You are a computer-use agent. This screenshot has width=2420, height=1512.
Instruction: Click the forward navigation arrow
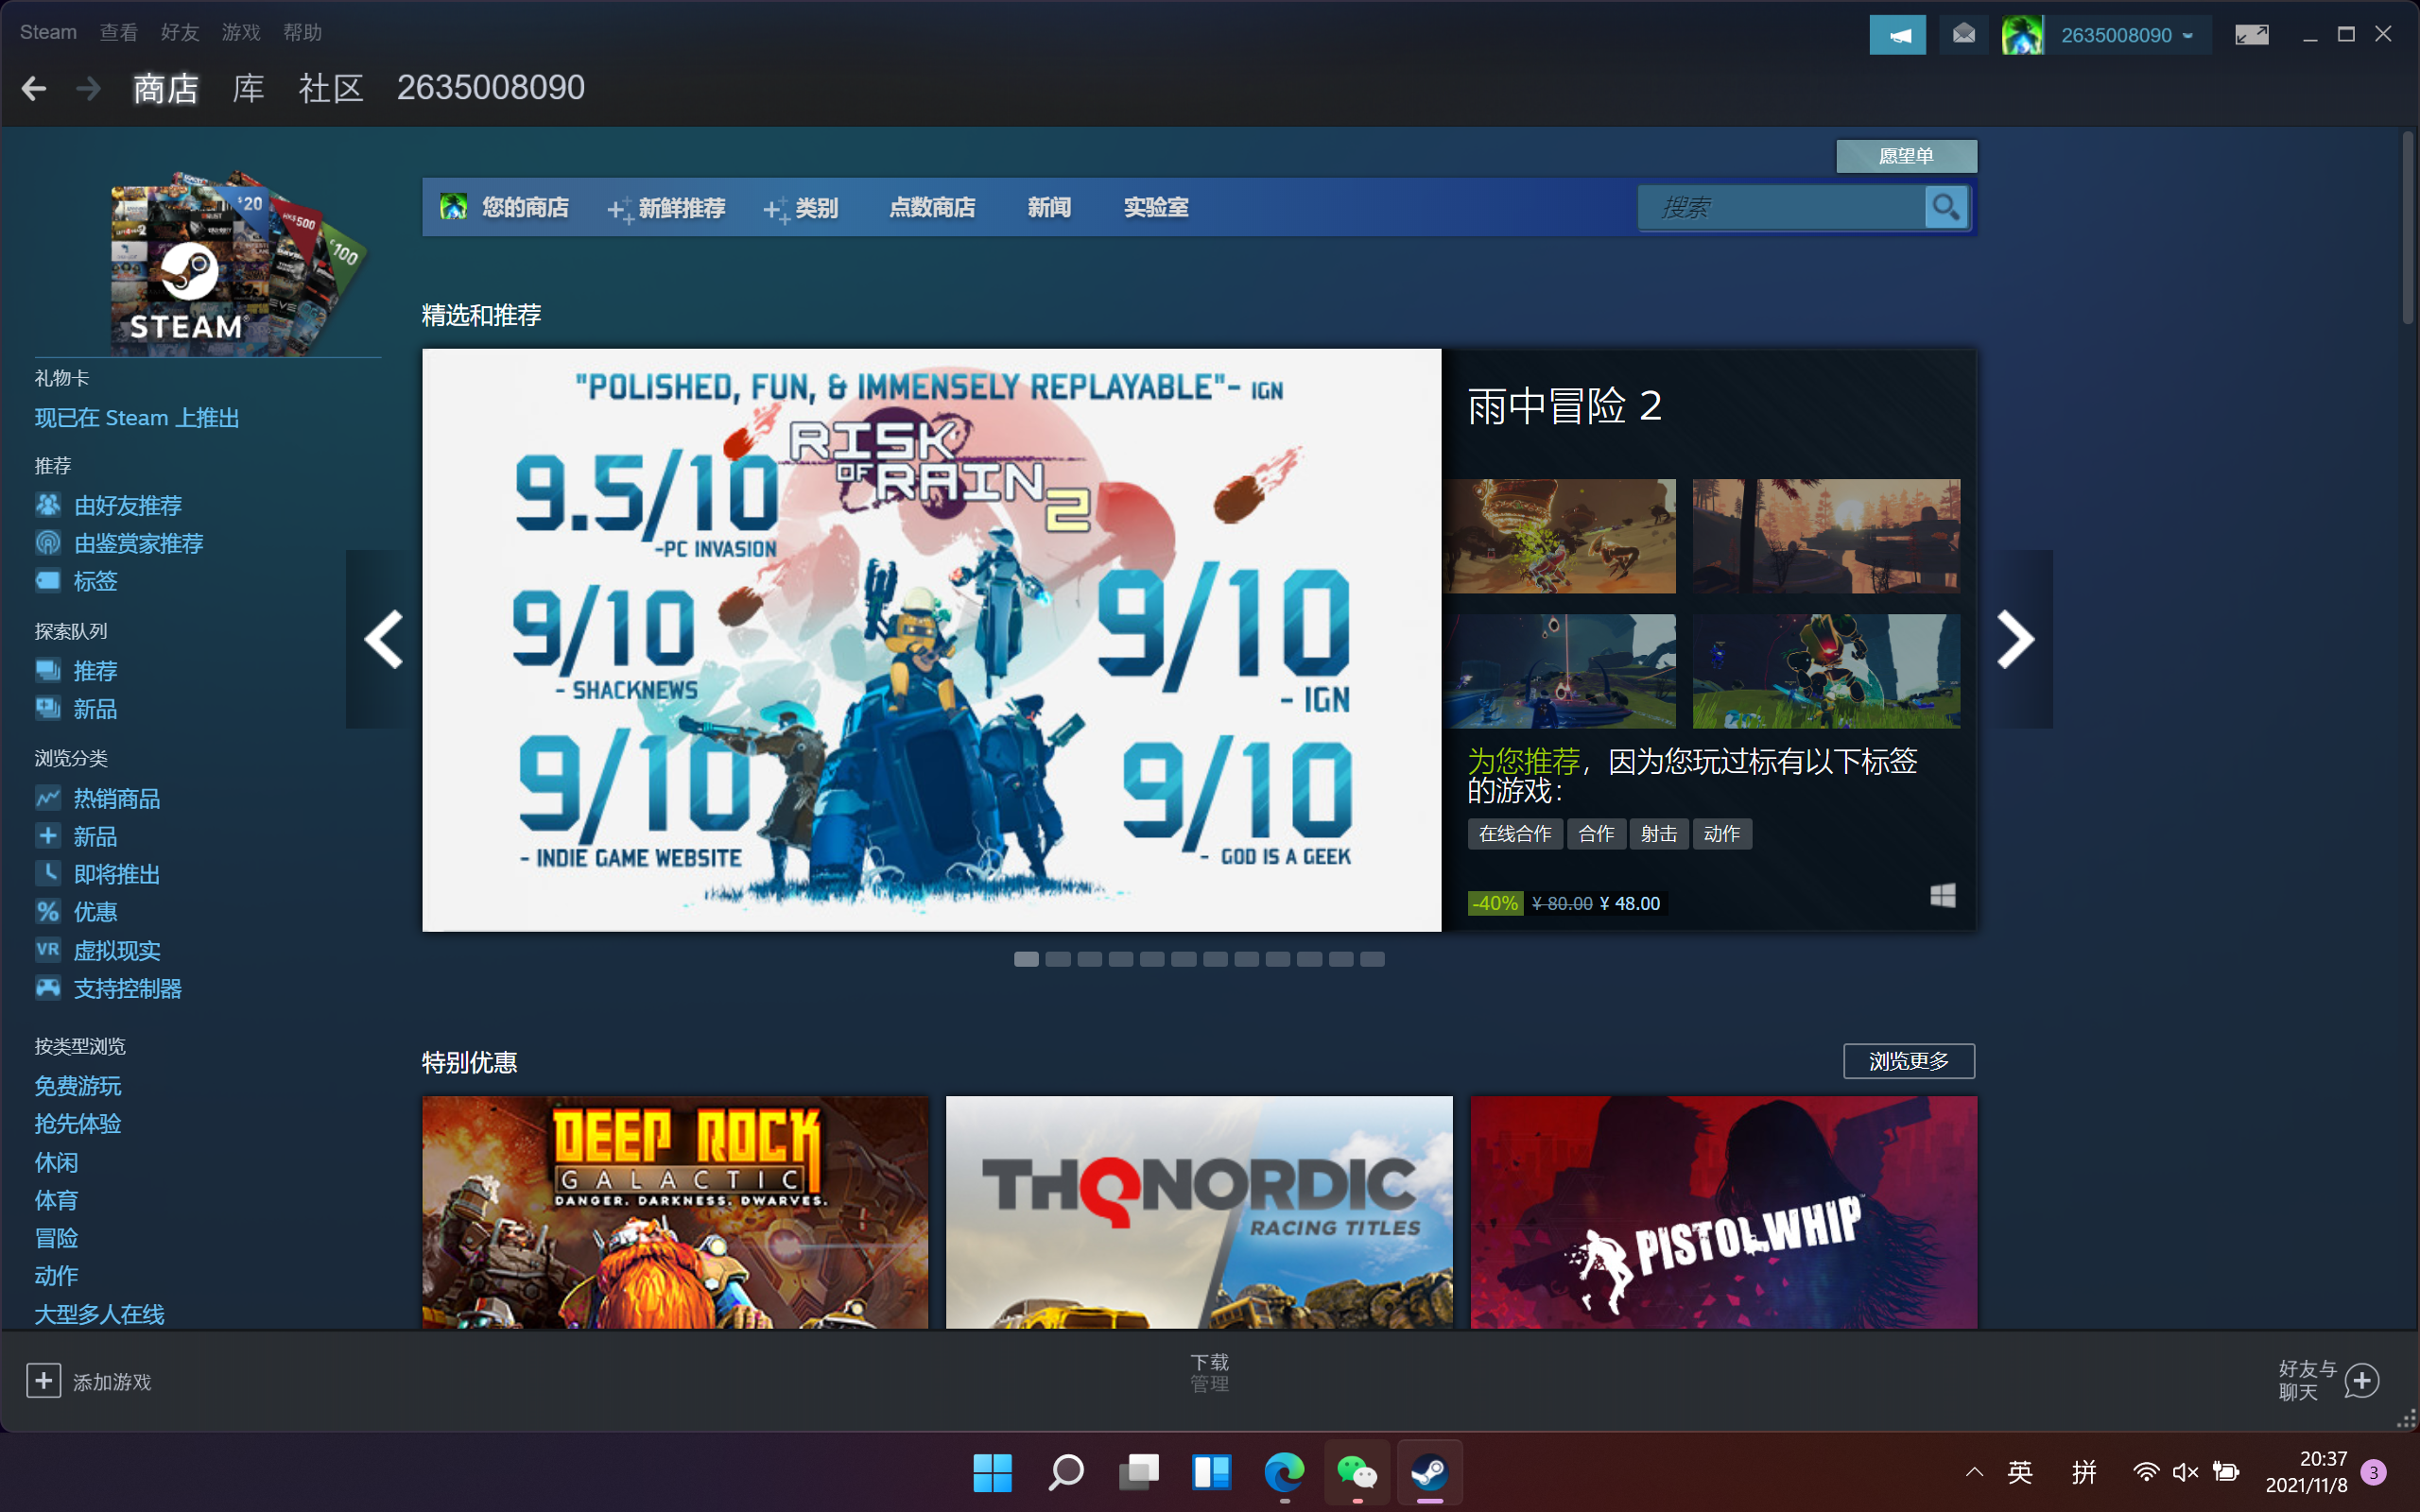coord(88,89)
